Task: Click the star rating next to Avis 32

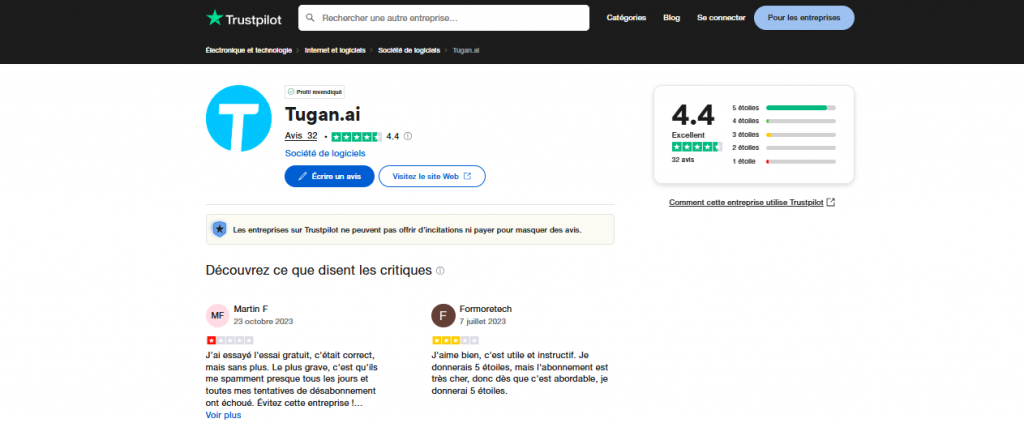Action: click(x=357, y=136)
